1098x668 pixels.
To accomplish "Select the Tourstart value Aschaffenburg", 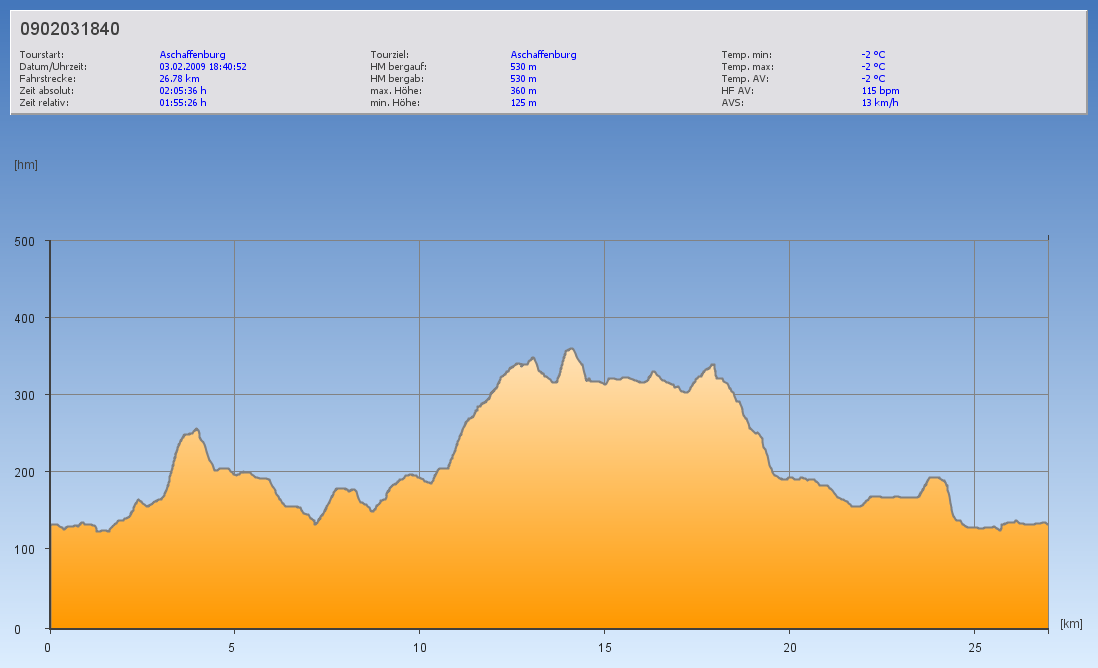I will click(192, 54).
